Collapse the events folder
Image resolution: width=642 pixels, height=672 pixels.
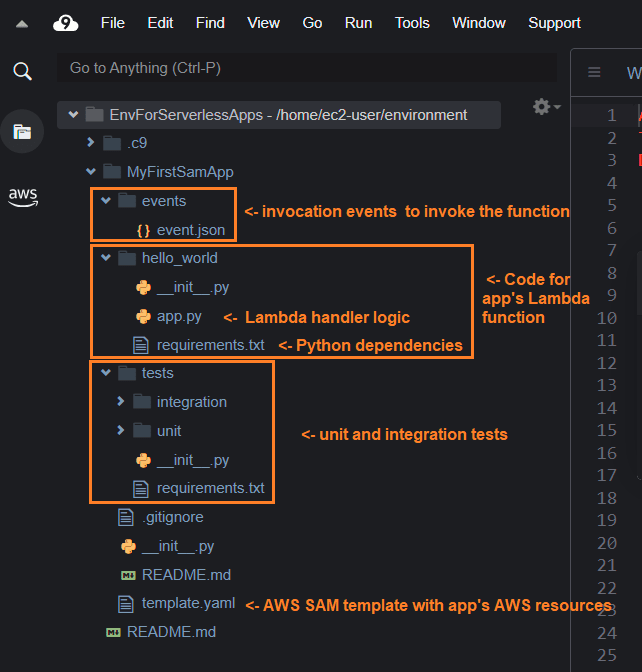105,201
